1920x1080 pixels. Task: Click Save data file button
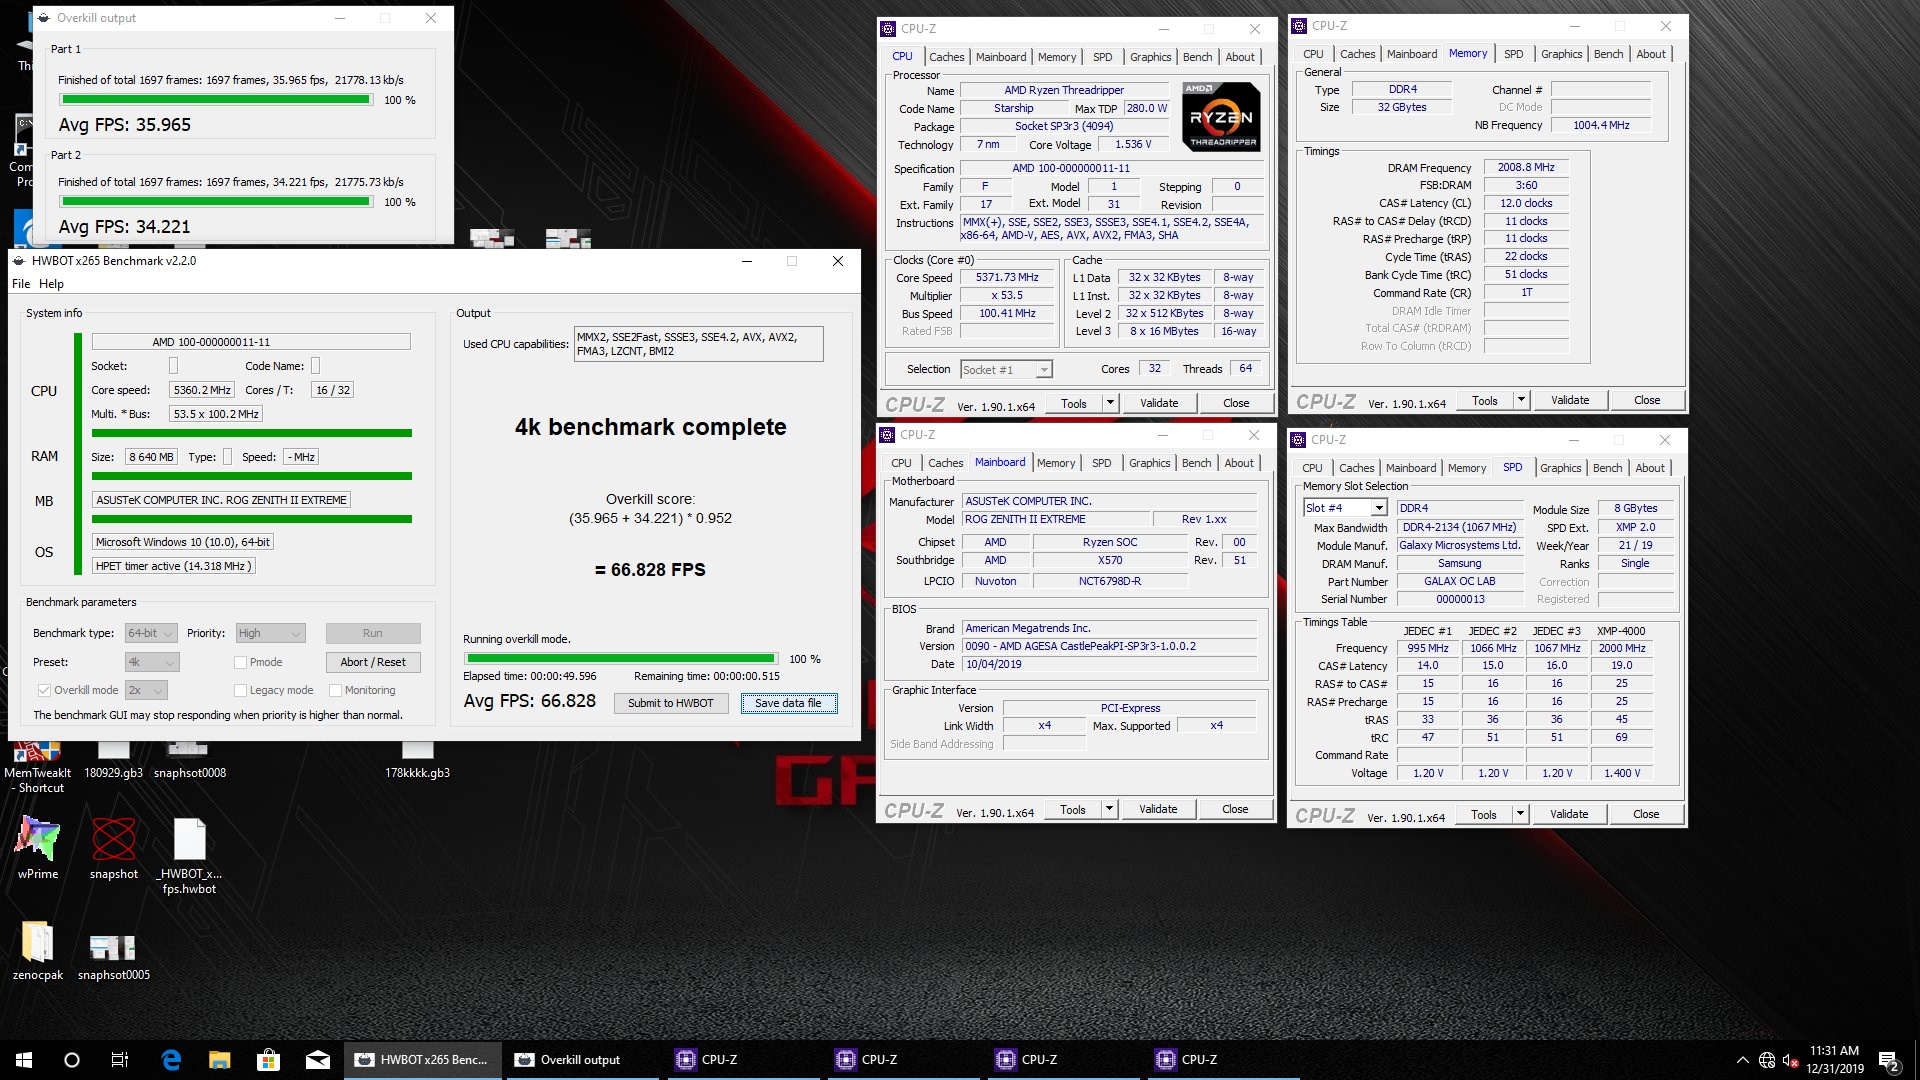click(x=788, y=703)
